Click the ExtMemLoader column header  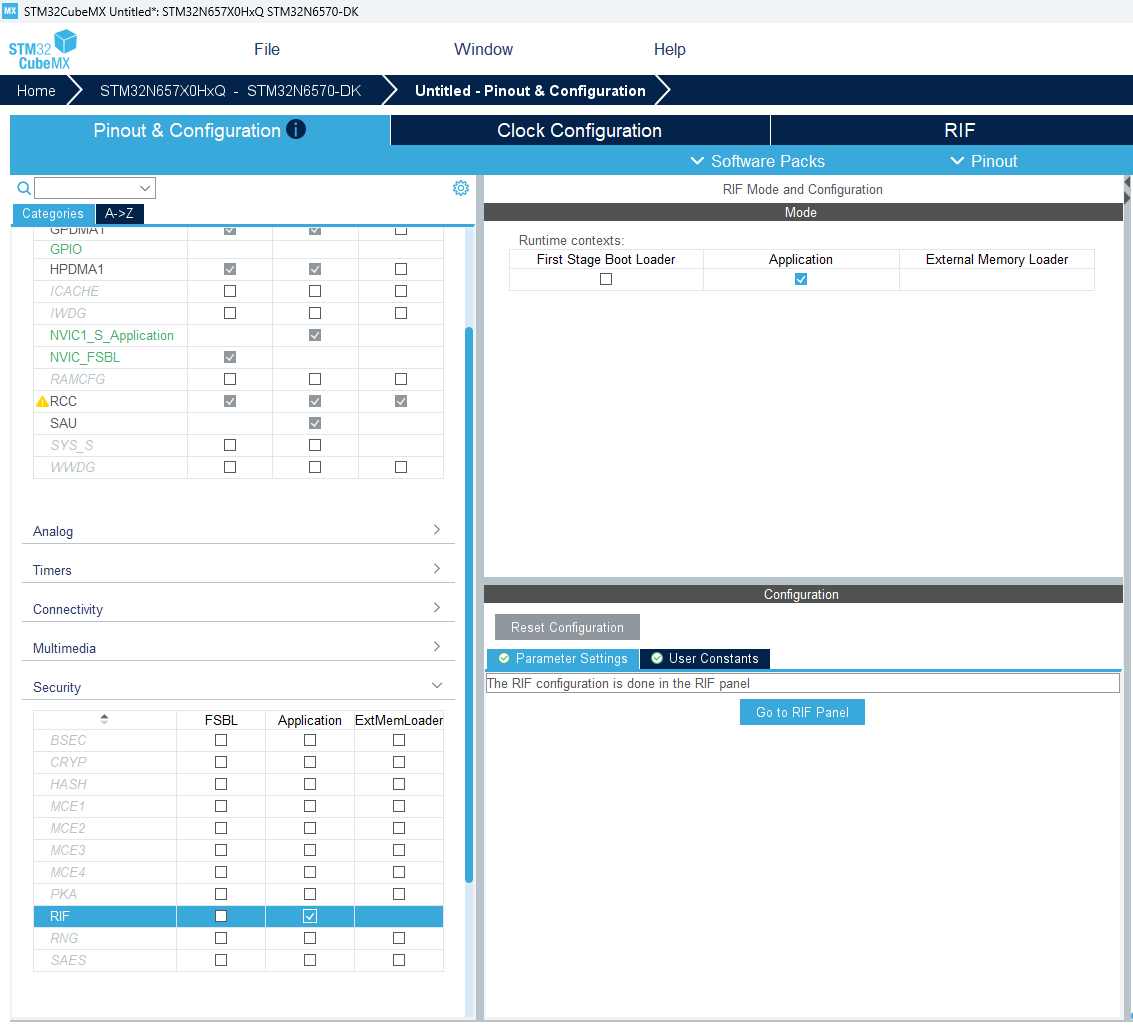399,721
